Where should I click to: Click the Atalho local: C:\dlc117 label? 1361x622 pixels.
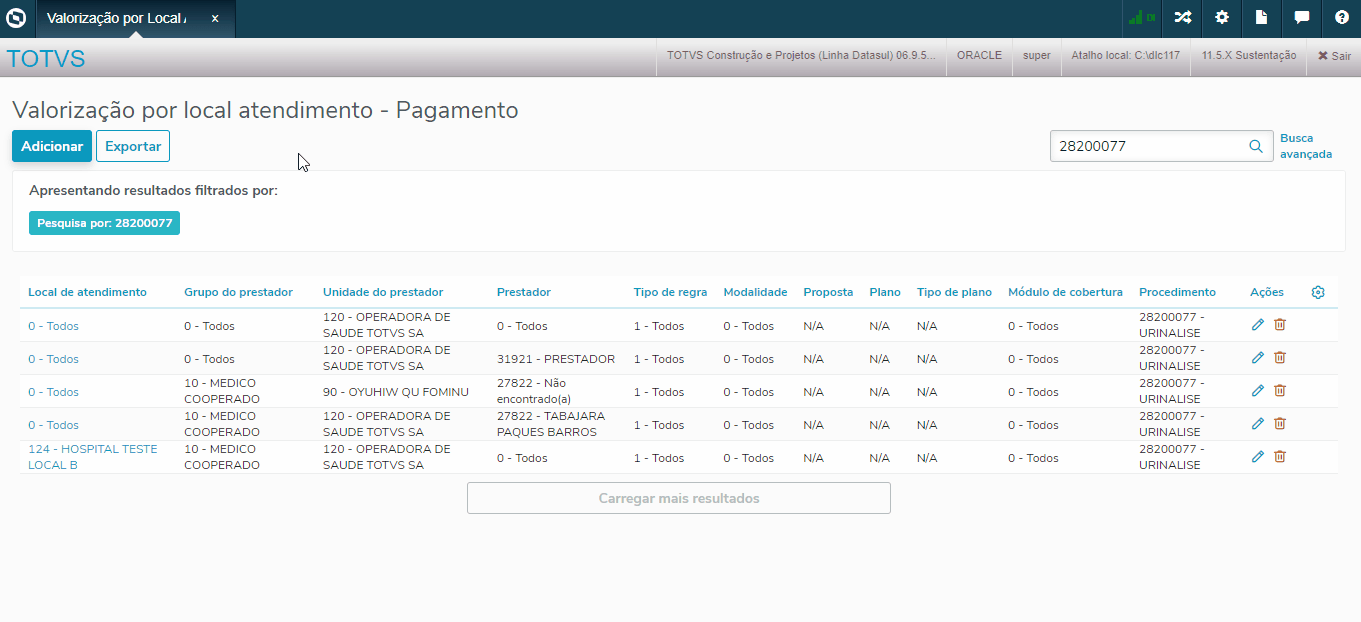(1128, 56)
